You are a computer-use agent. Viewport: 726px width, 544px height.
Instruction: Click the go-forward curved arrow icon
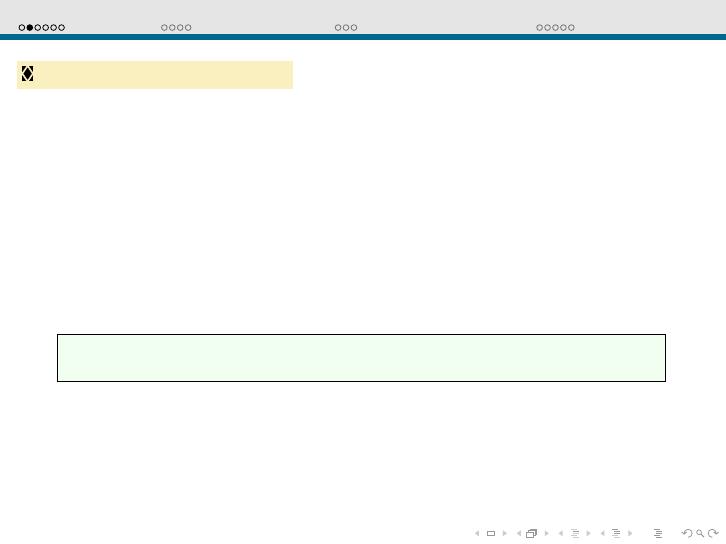pyautogui.click(x=713, y=534)
